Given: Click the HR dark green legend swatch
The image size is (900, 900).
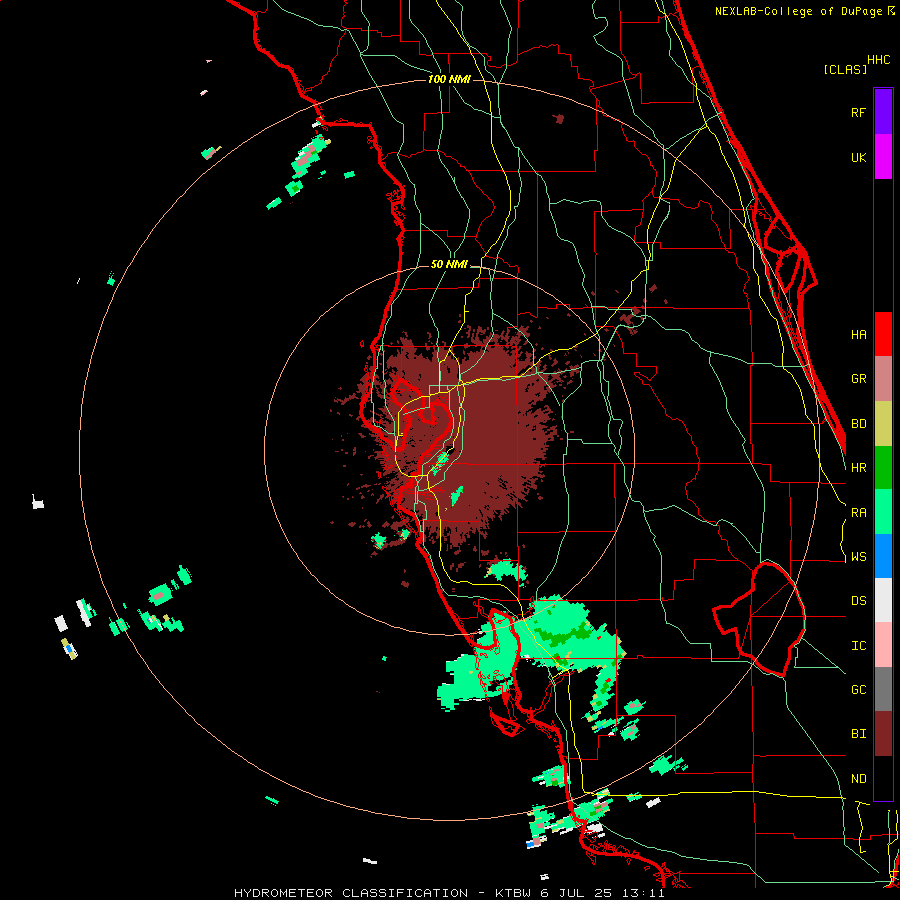Looking at the screenshot, I should click(x=883, y=468).
